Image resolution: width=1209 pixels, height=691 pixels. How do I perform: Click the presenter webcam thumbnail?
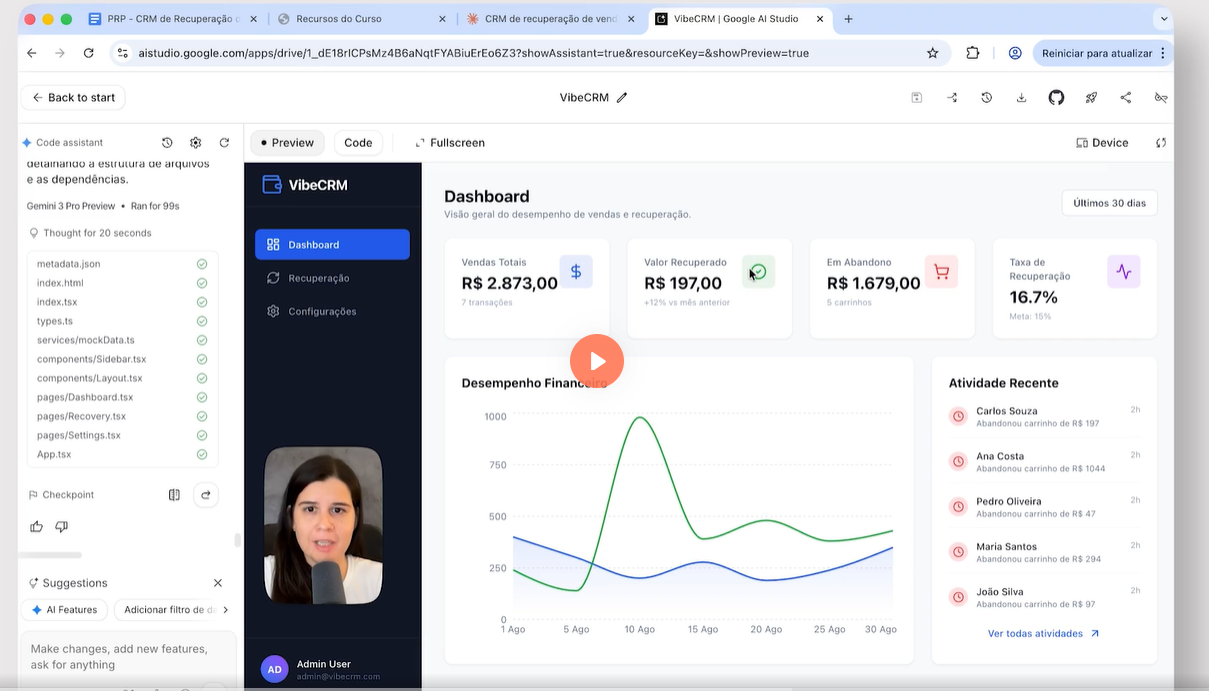point(323,525)
